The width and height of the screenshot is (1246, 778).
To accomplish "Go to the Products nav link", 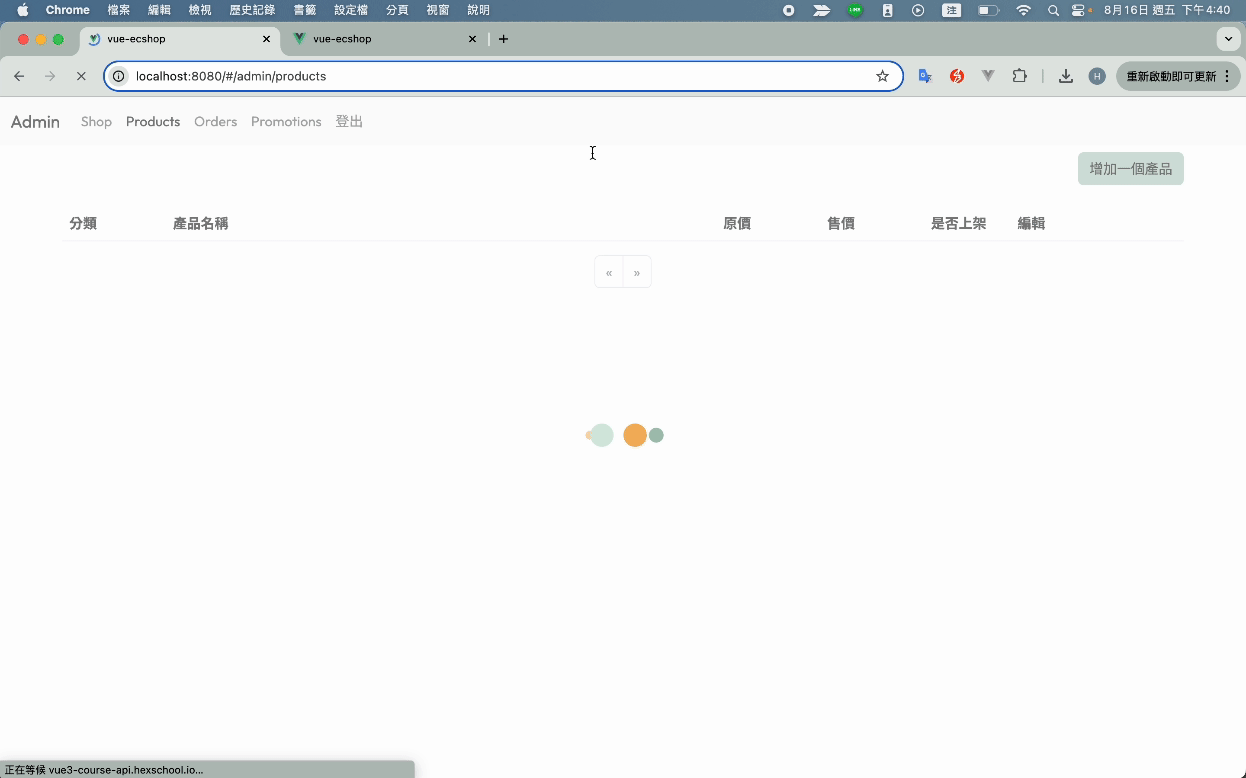I will coord(153,122).
